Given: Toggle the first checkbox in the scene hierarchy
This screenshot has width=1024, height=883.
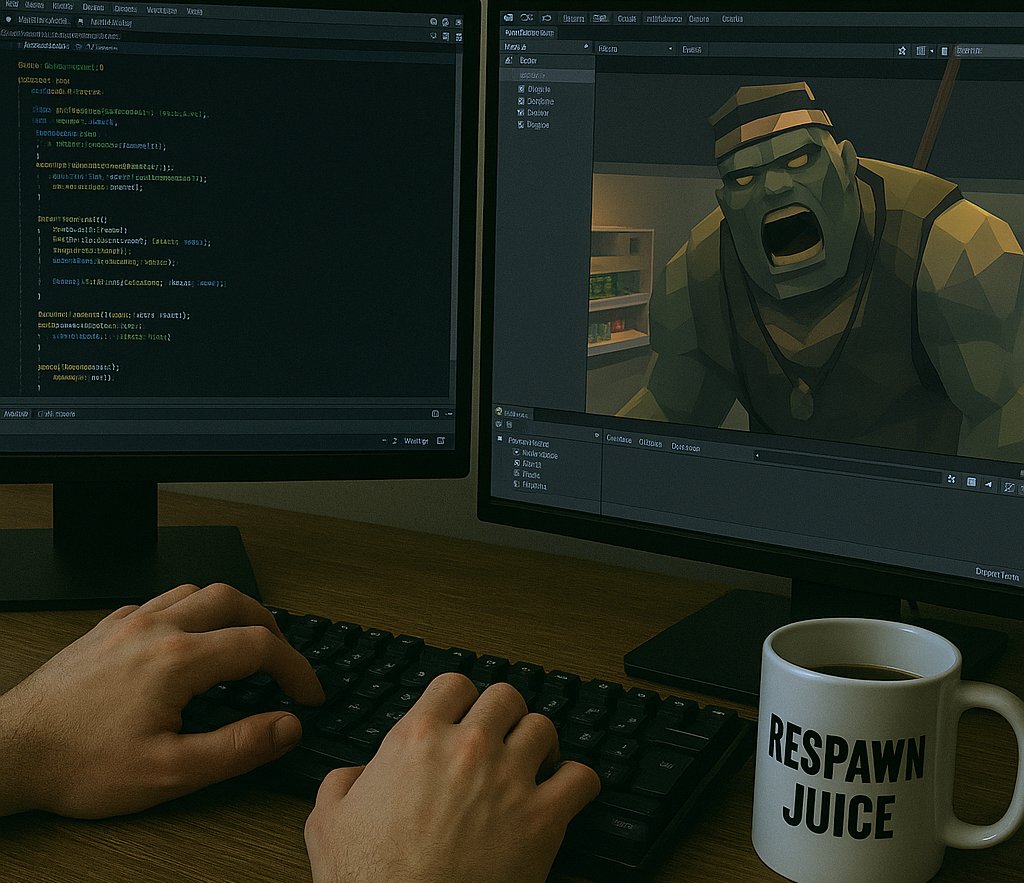Looking at the screenshot, I should coord(521,89).
